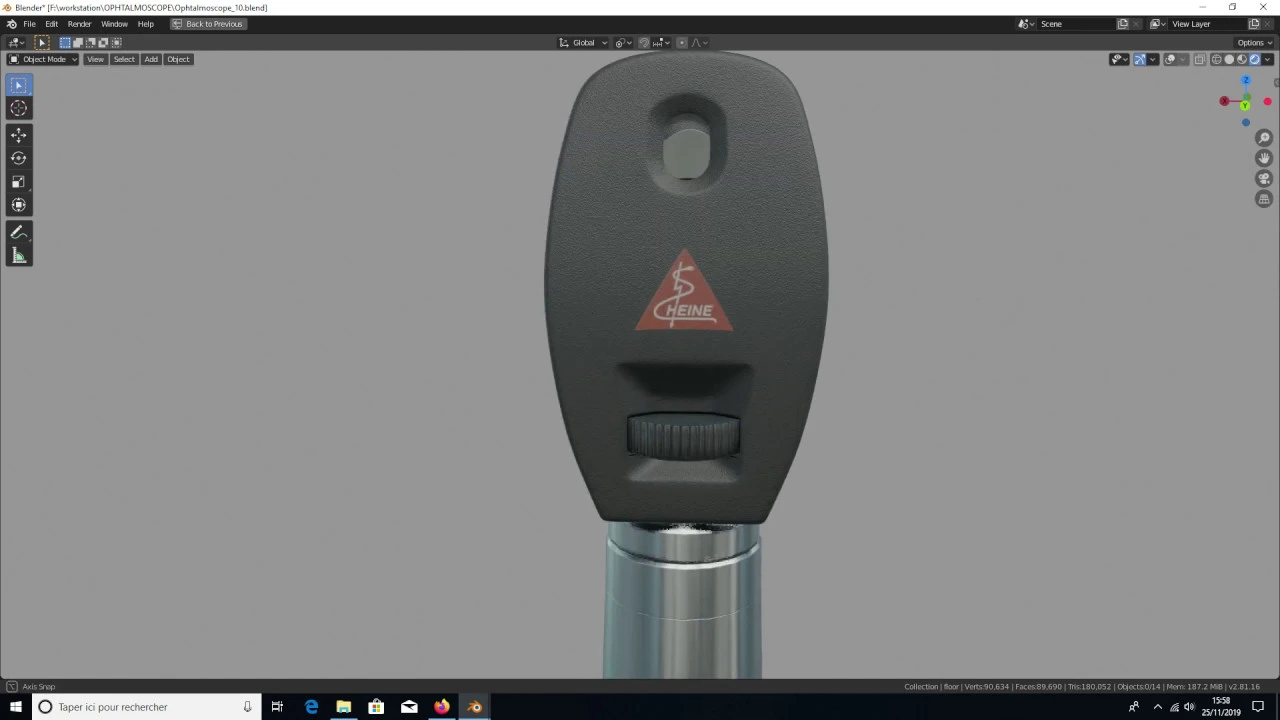Open the Options dropdown
Image resolution: width=1280 pixels, height=720 pixels.
[1254, 43]
